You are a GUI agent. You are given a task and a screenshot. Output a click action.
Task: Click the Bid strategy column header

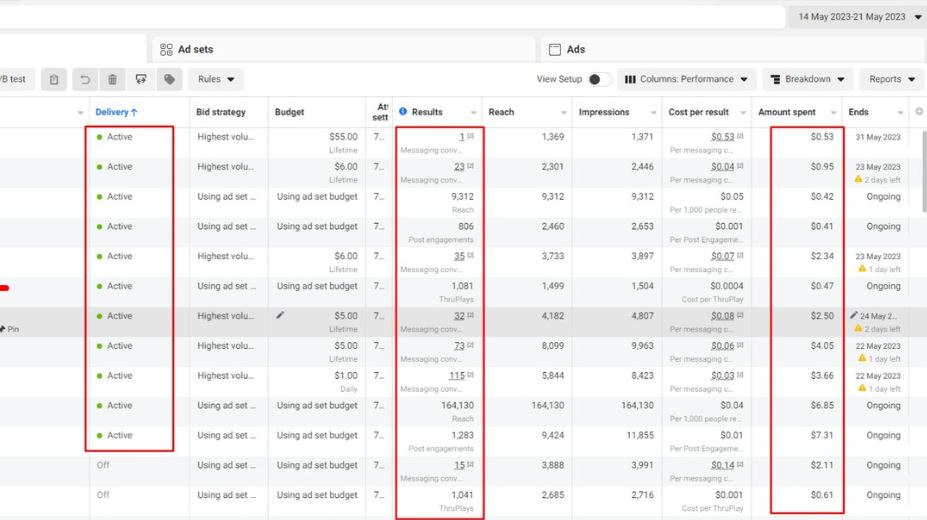pyautogui.click(x=221, y=112)
